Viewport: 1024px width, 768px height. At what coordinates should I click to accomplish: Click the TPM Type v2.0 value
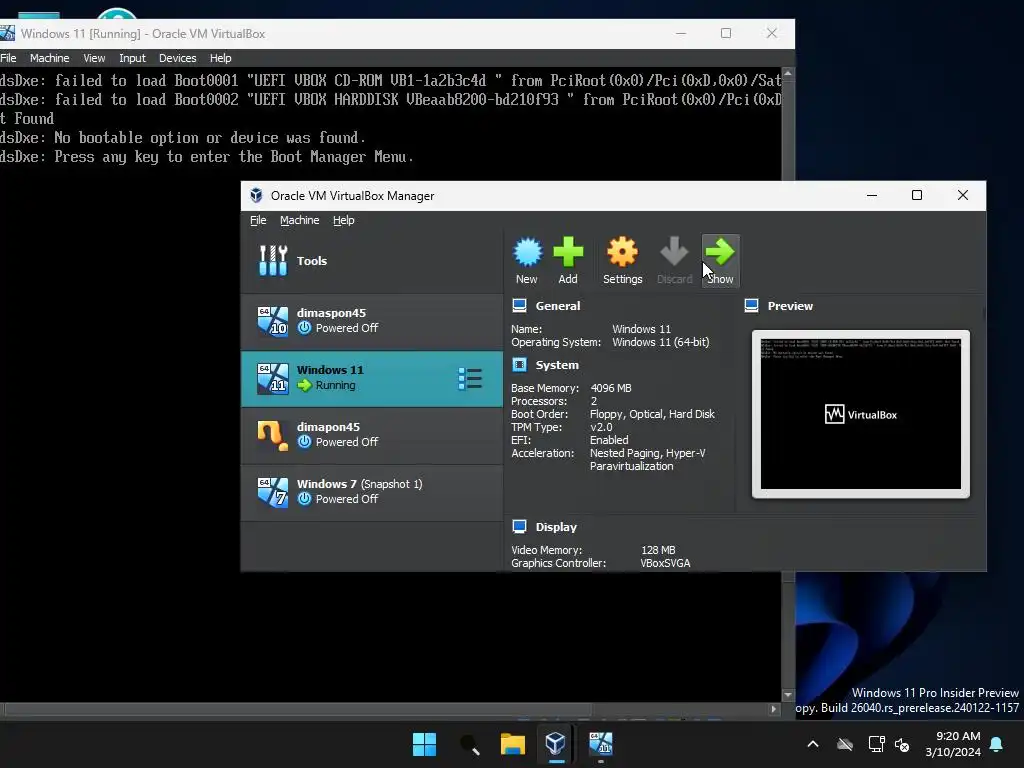[x=601, y=427]
